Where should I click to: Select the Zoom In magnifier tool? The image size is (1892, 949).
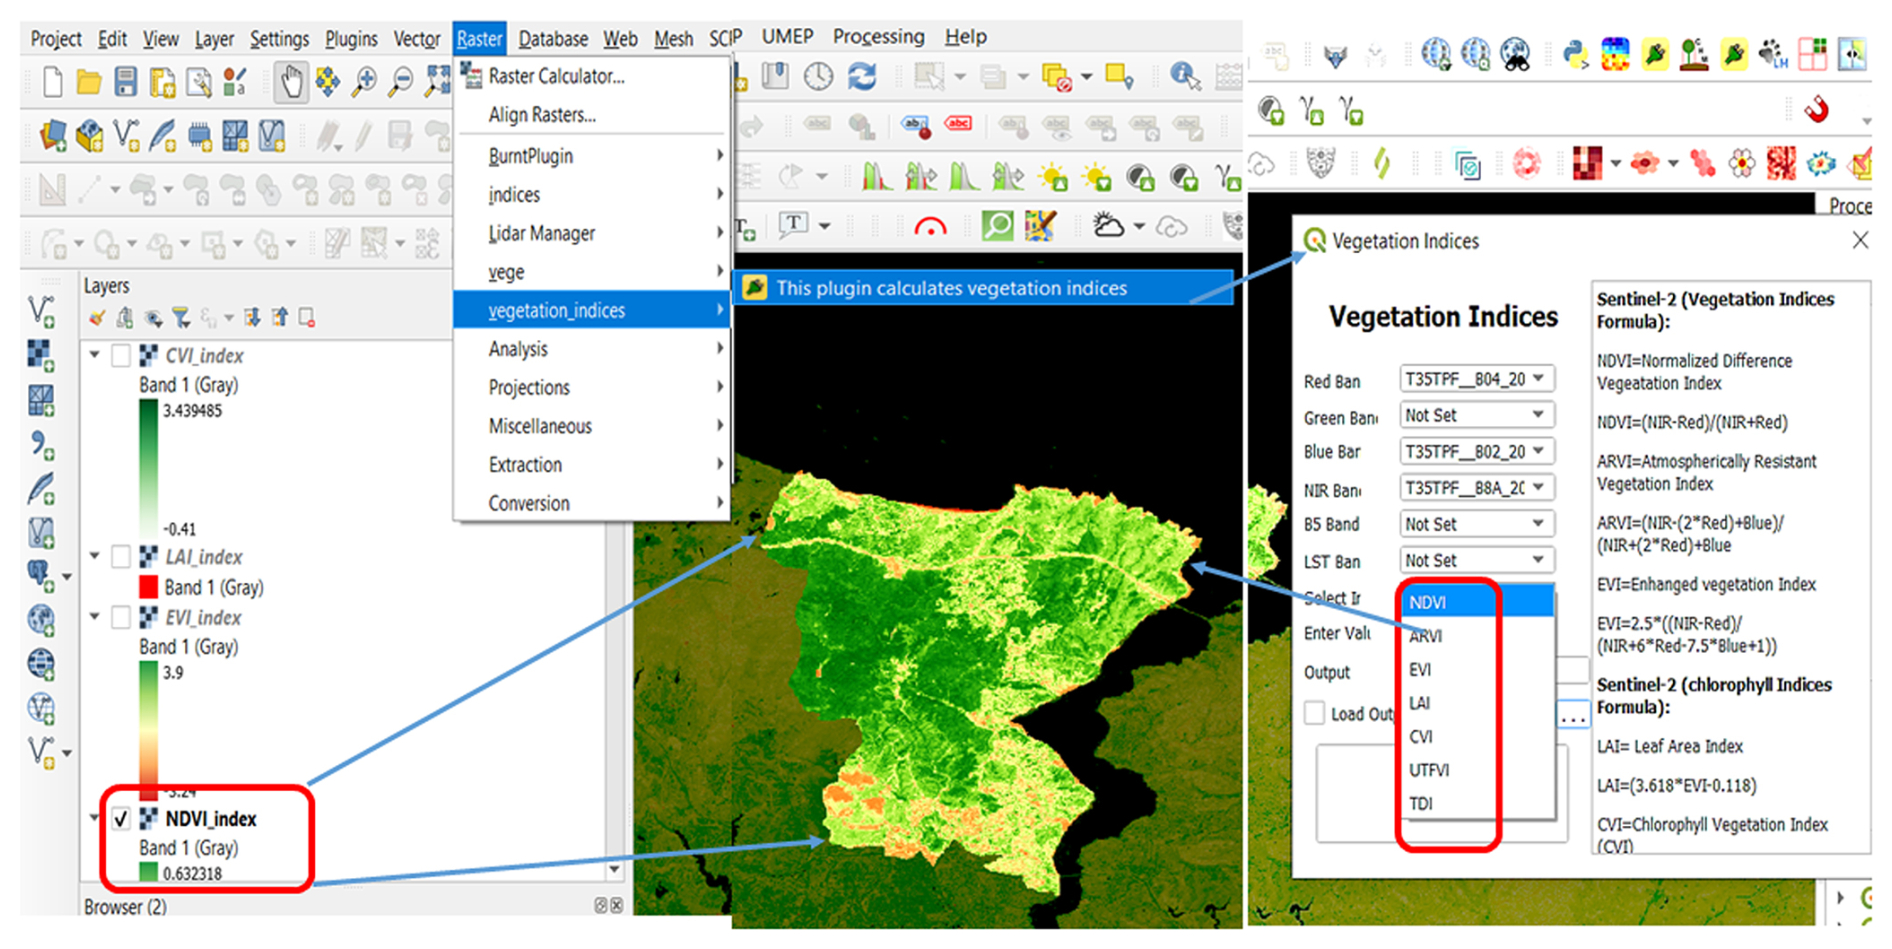pos(364,81)
